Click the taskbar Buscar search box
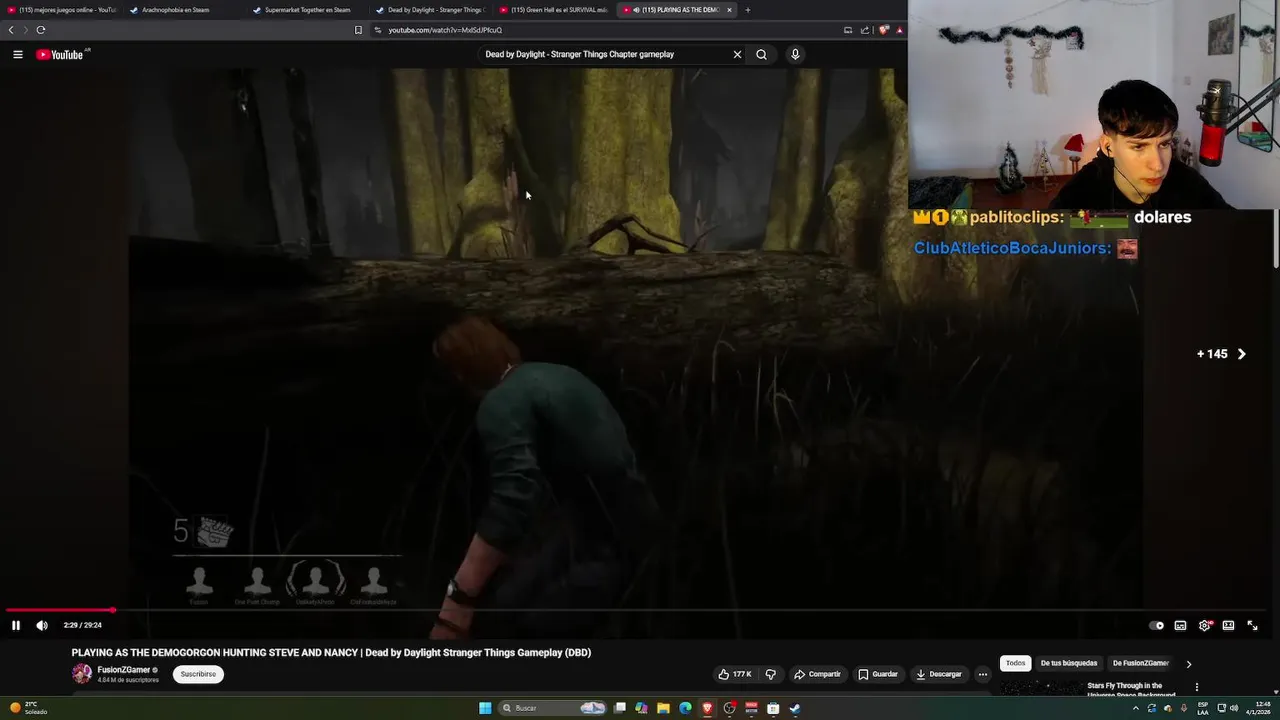Screen dimensions: 1280x720 [554, 708]
